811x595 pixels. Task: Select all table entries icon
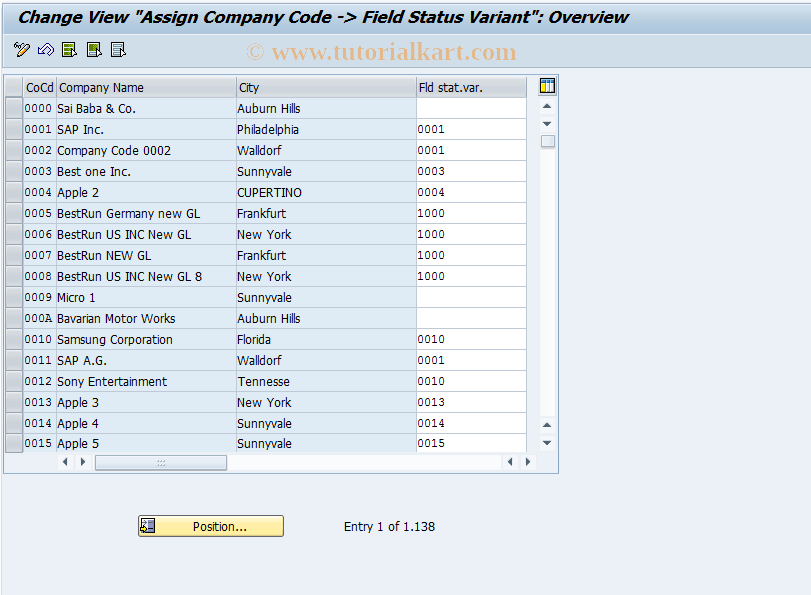click(x=69, y=49)
